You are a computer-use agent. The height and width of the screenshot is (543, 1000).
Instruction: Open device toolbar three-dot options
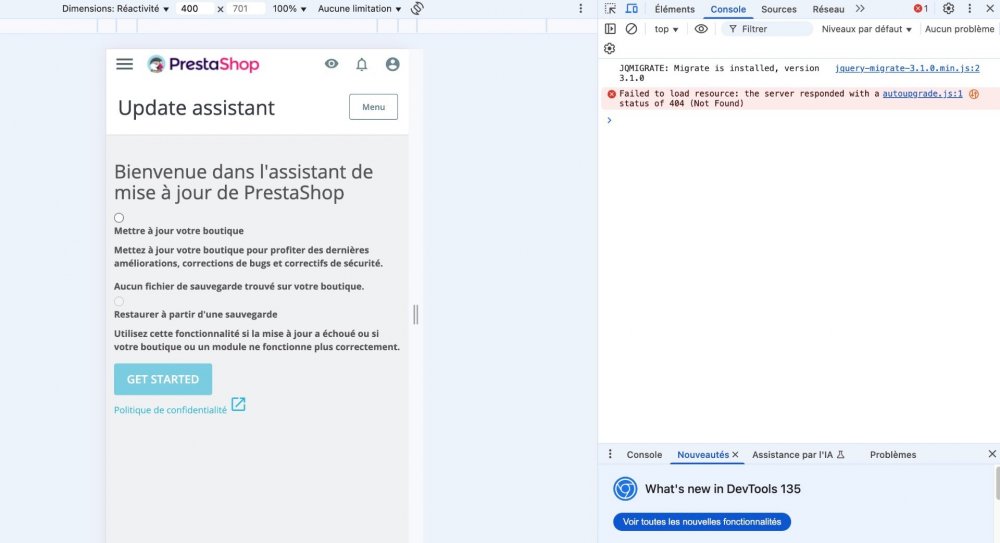580,8
